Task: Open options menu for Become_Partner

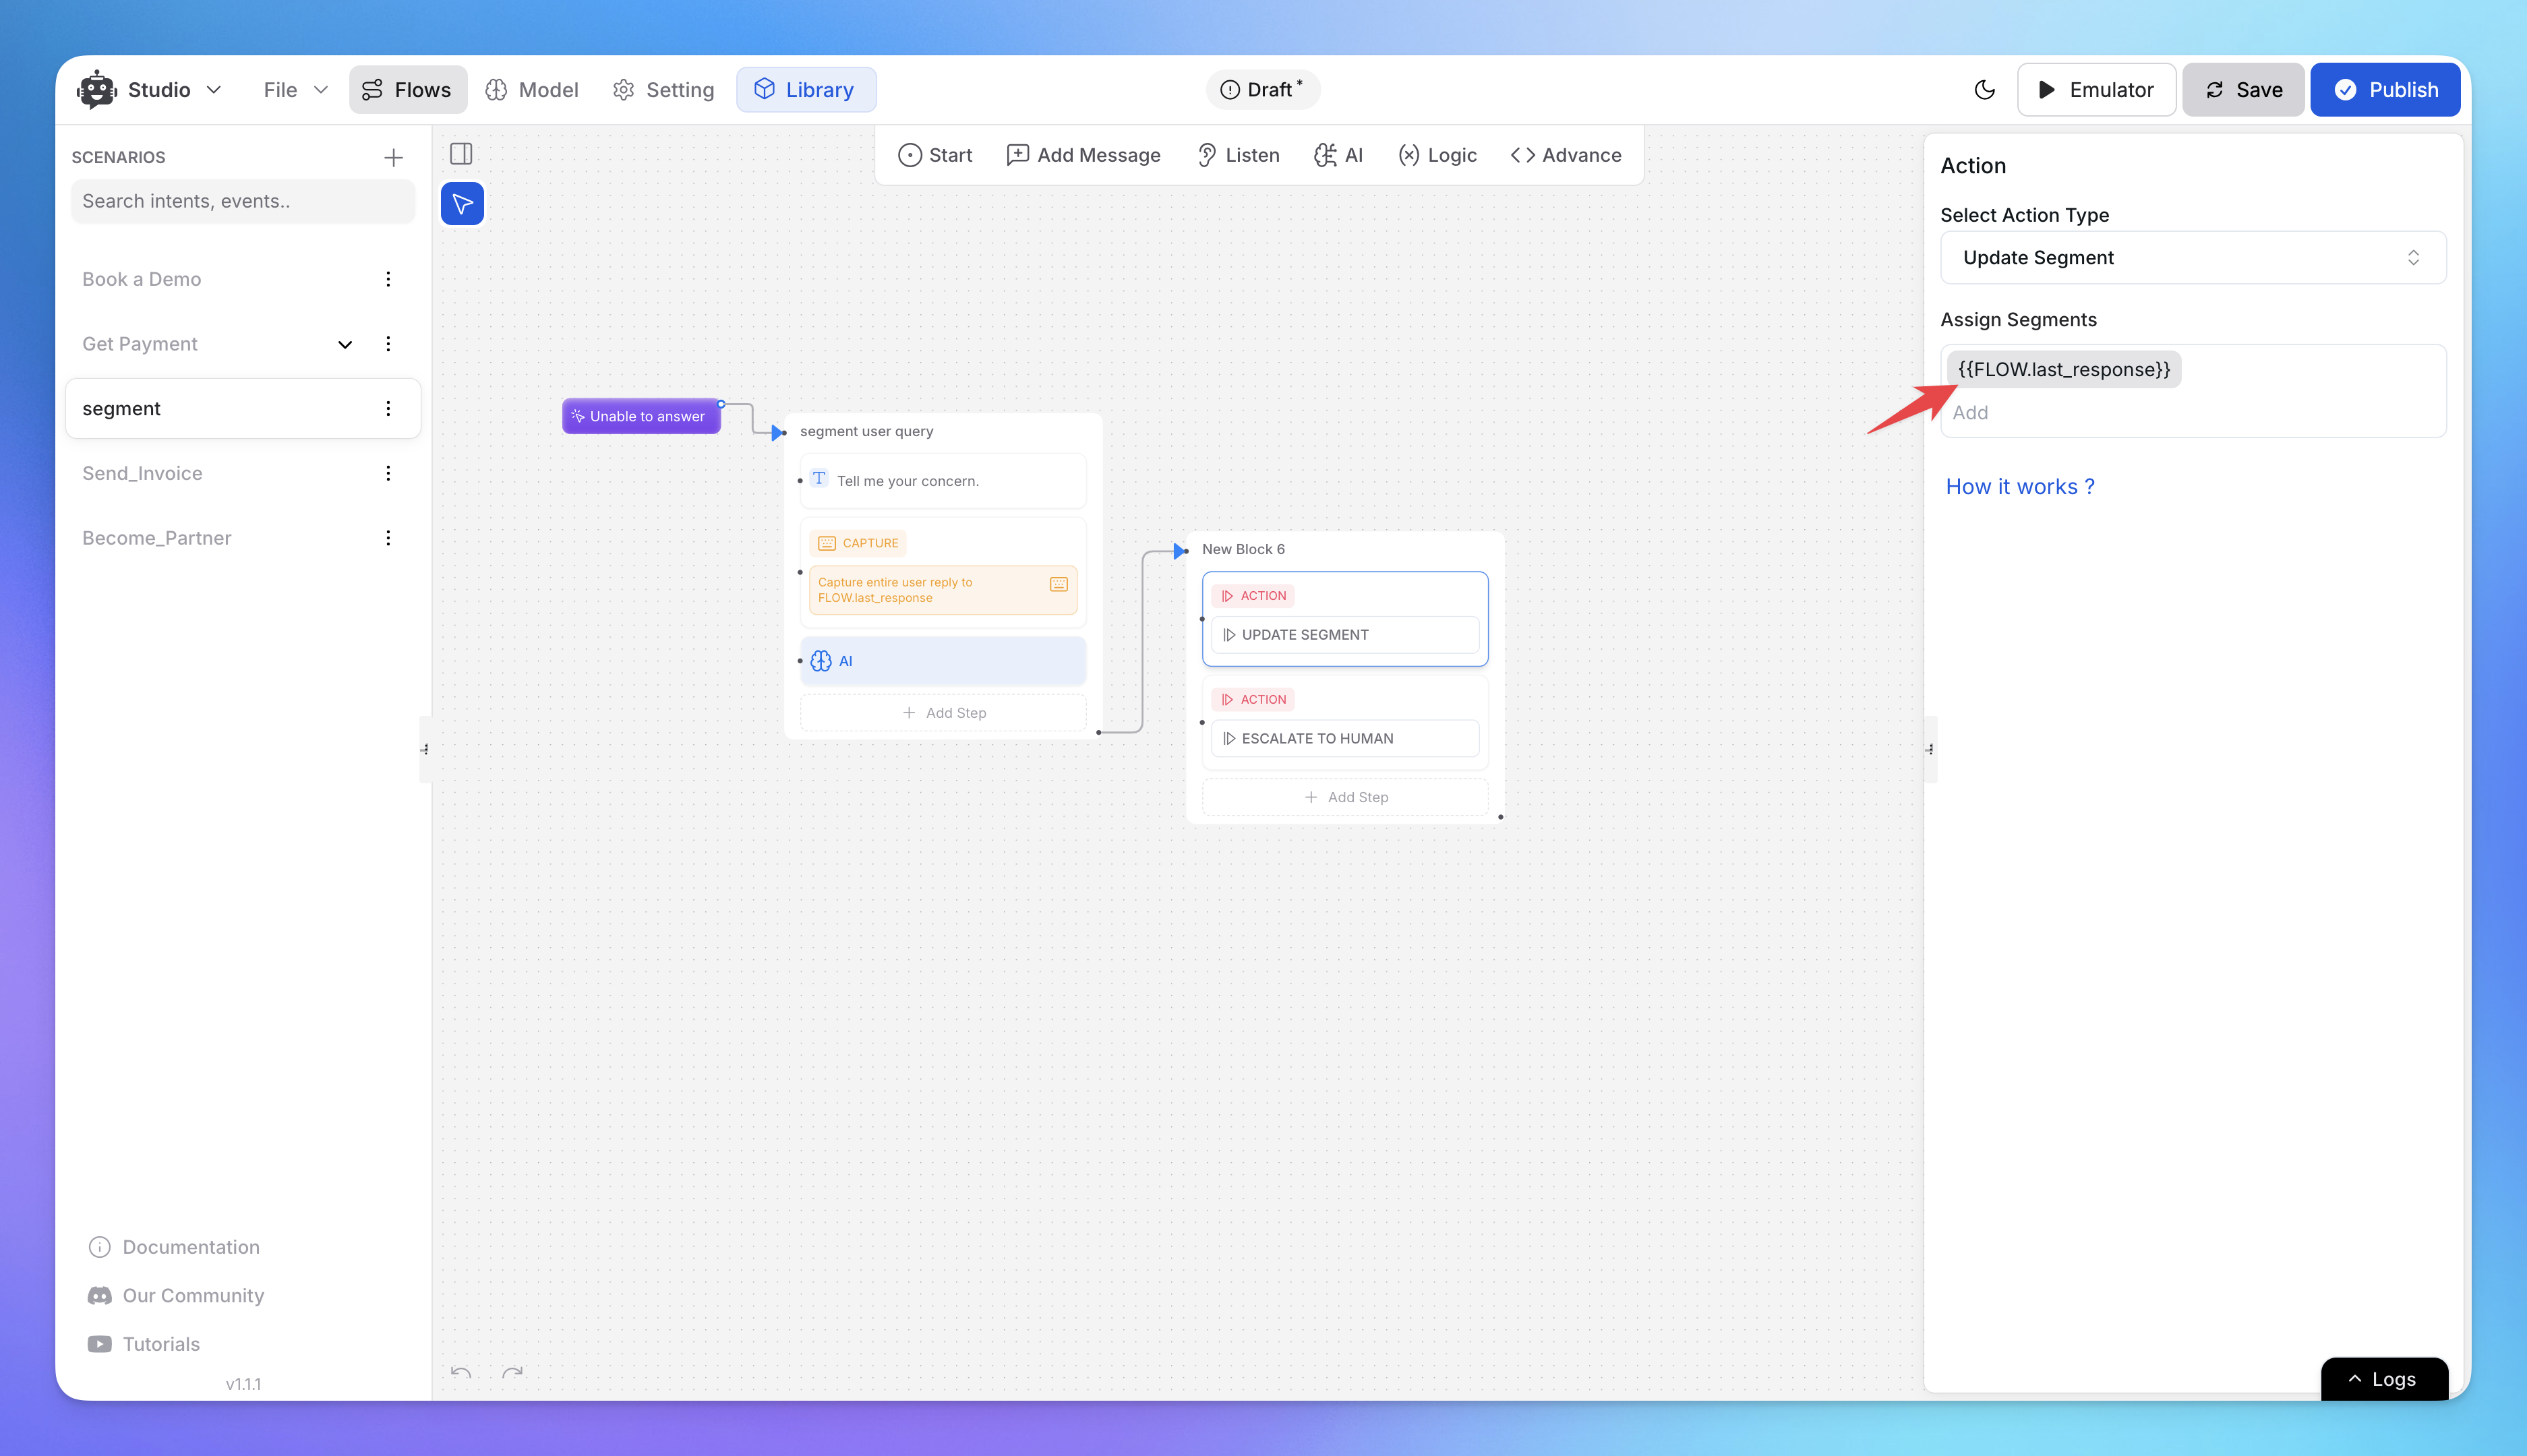Action: click(x=388, y=538)
